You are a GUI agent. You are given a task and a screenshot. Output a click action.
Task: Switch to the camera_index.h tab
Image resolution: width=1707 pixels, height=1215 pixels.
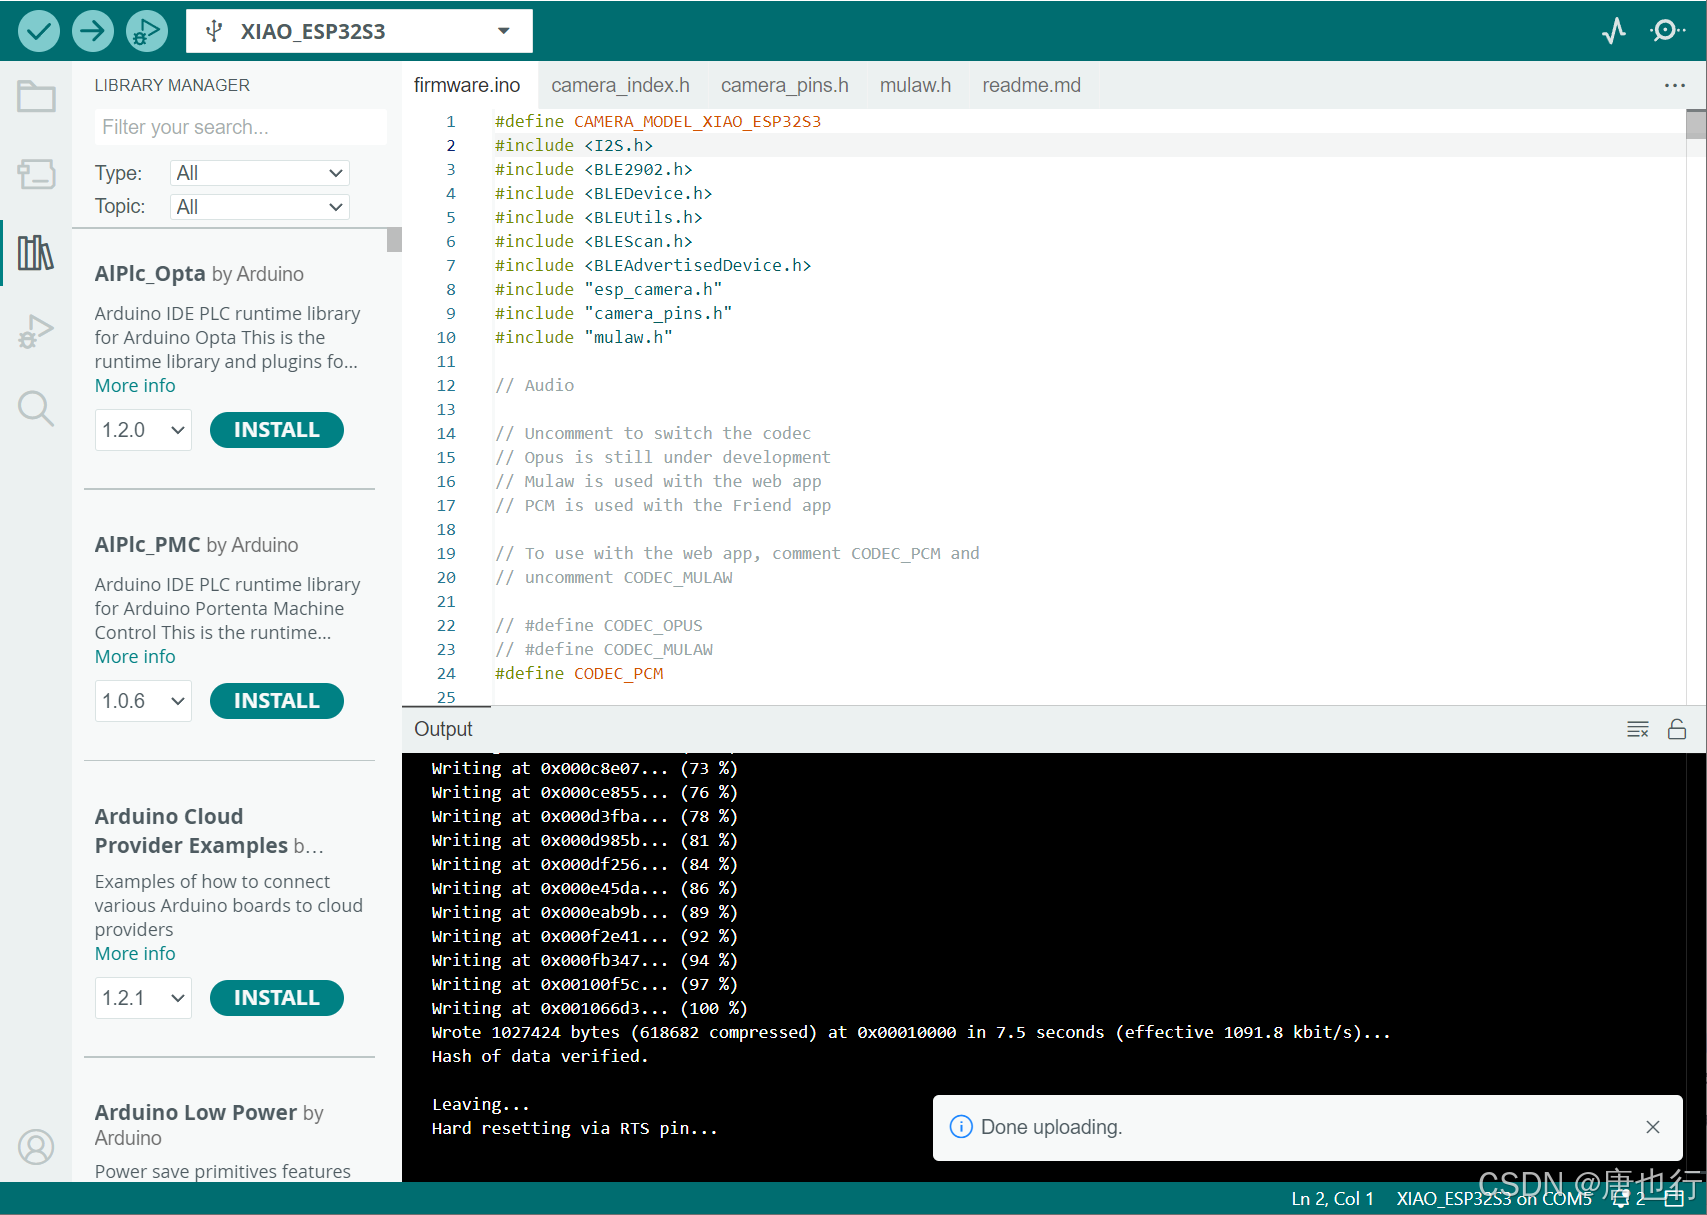tap(620, 86)
